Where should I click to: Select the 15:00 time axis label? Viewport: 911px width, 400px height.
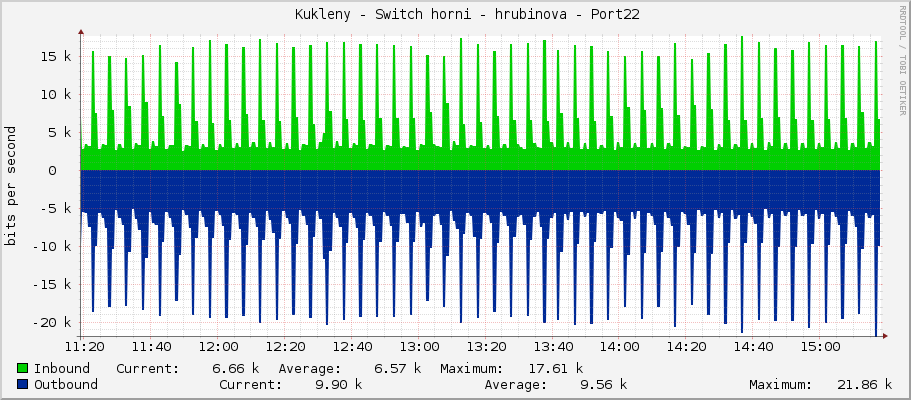pyautogui.click(x=820, y=347)
